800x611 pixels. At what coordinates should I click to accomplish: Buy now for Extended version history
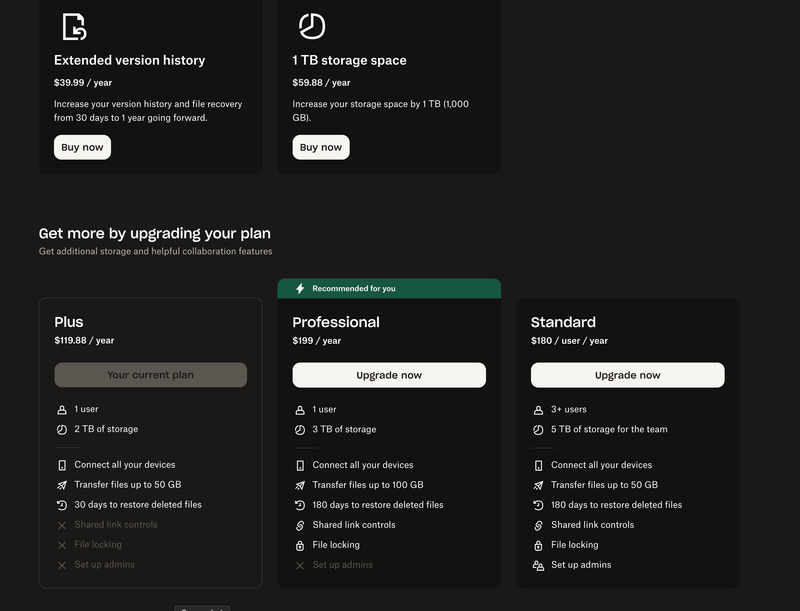point(82,147)
